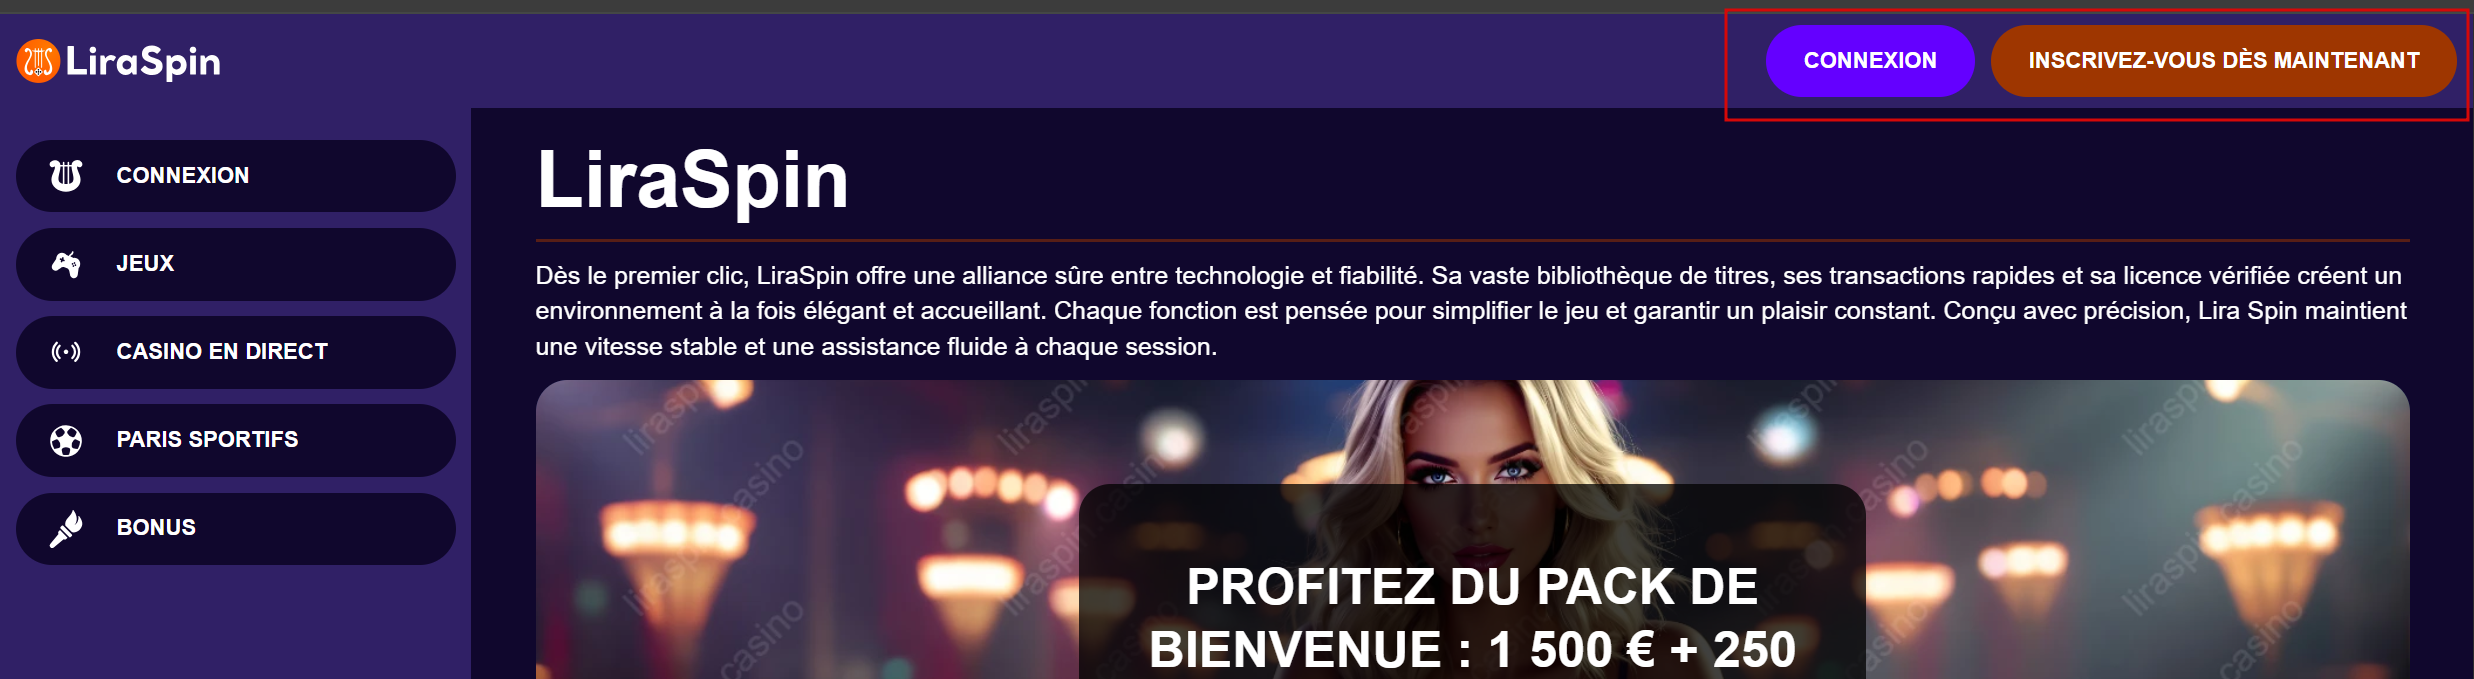This screenshot has width=2474, height=679.
Task: Click the lyre icon in the sidebar Connexion item
Action: click(x=66, y=175)
